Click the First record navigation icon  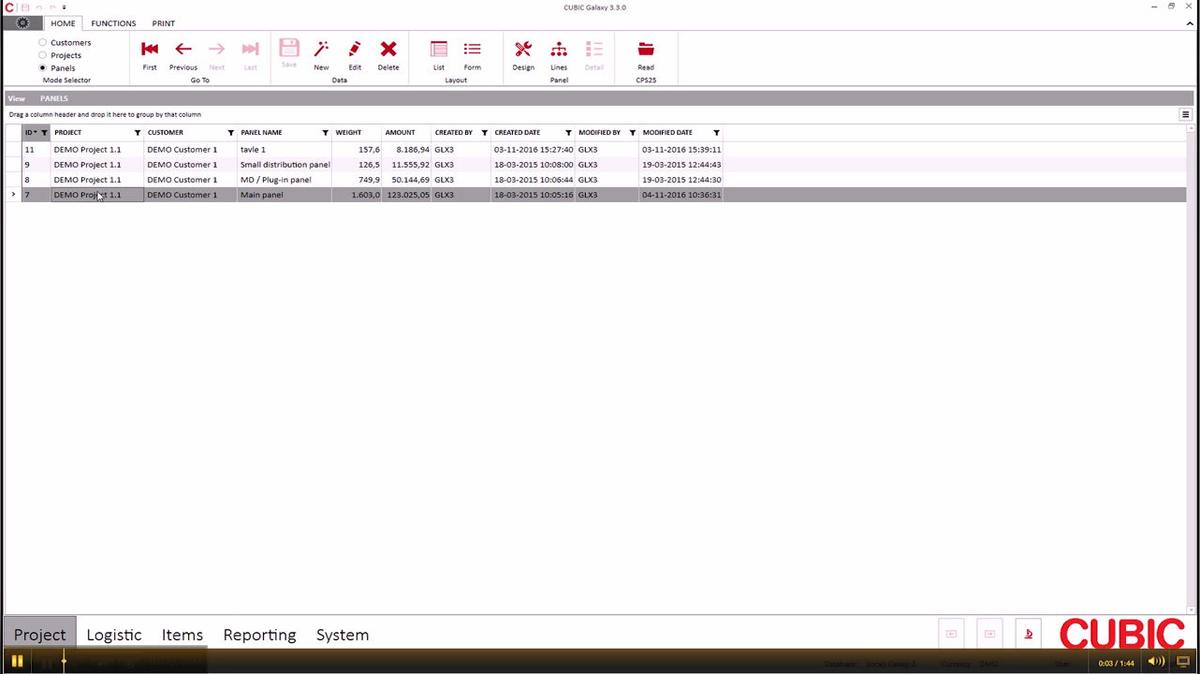tap(149, 50)
